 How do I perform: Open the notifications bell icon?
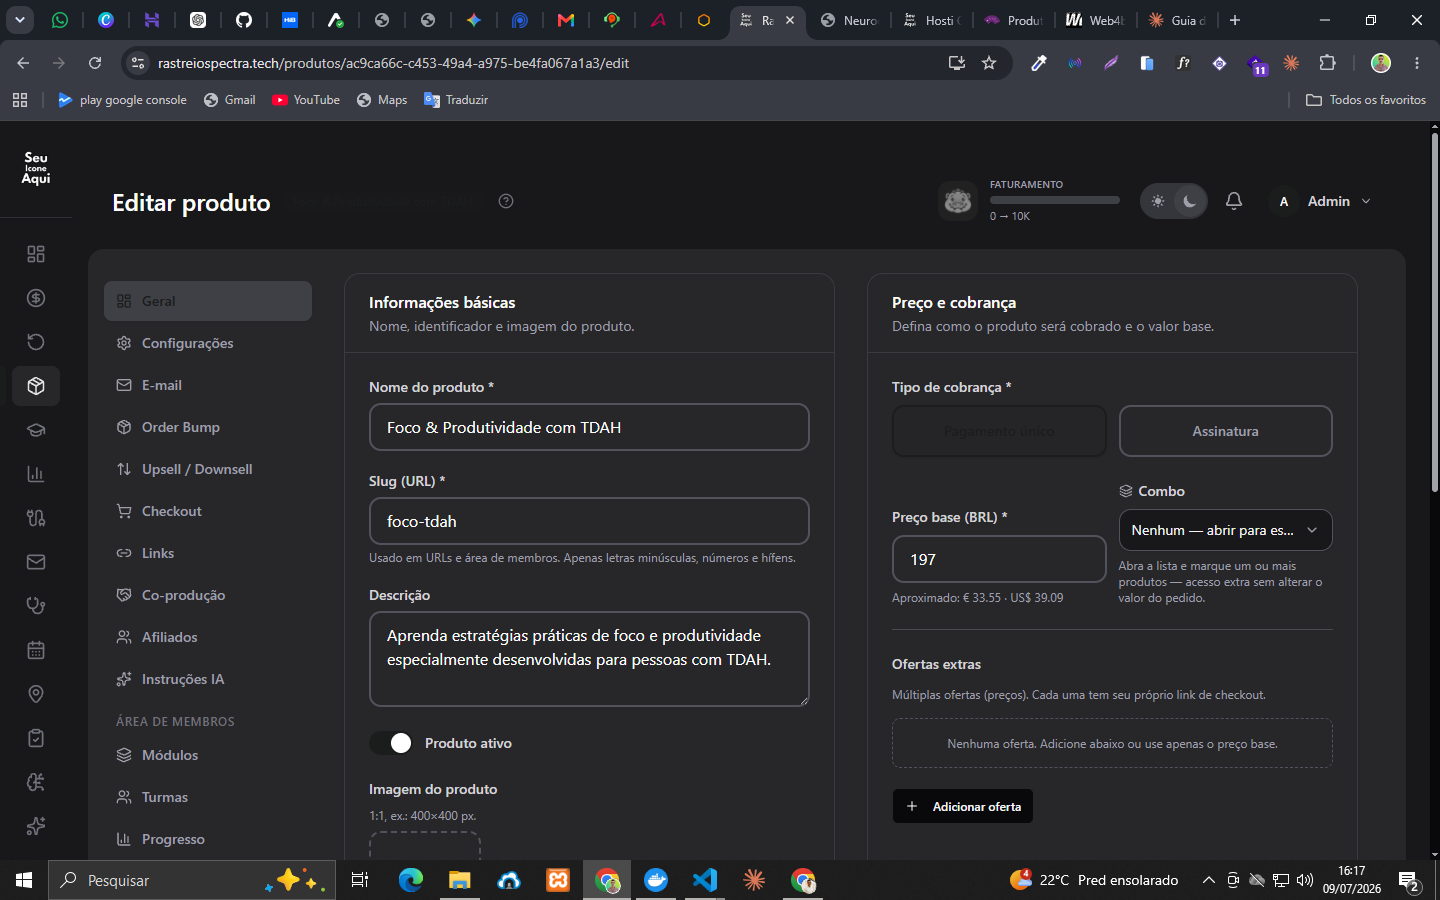[1234, 201]
